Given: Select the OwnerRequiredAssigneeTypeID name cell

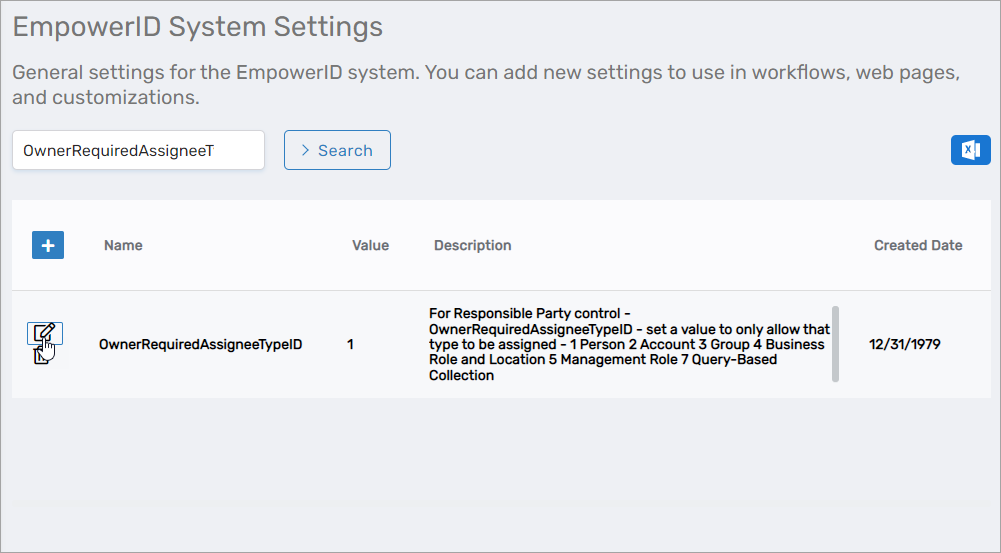Looking at the screenshot, I should click(200, 344).
